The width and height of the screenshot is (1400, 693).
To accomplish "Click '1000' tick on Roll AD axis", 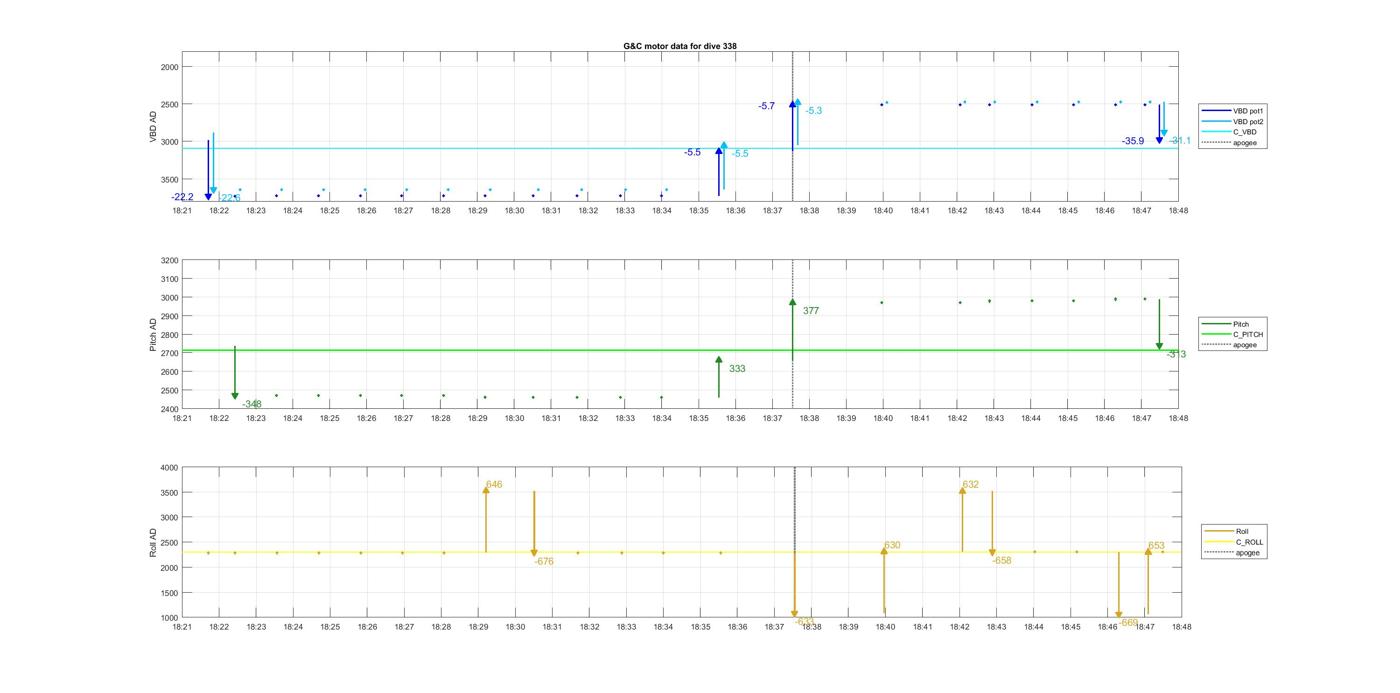I will pos(169,618).
